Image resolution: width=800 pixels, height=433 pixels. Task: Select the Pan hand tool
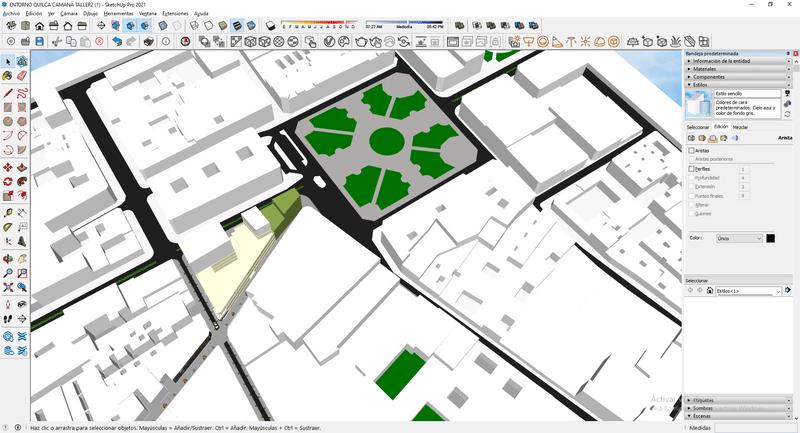click(22, 259)
